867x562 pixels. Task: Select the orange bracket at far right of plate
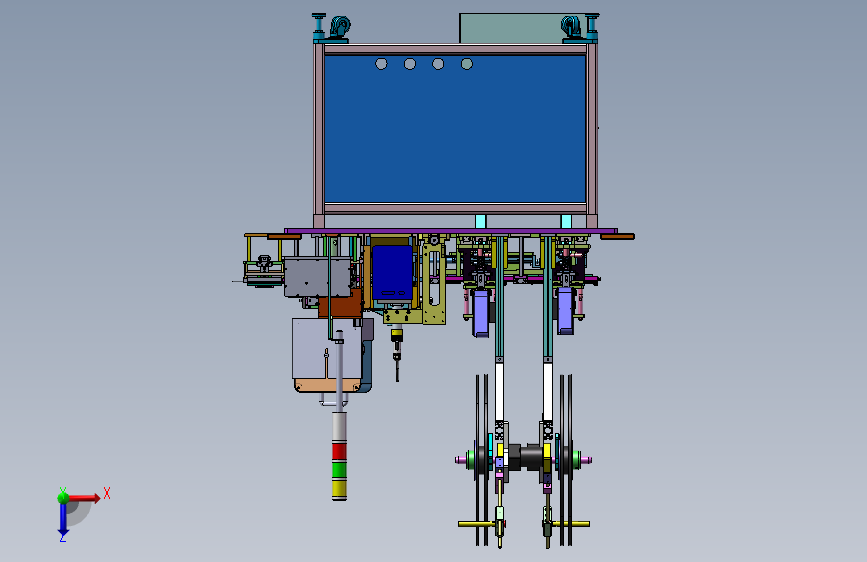tap(617, 237)
